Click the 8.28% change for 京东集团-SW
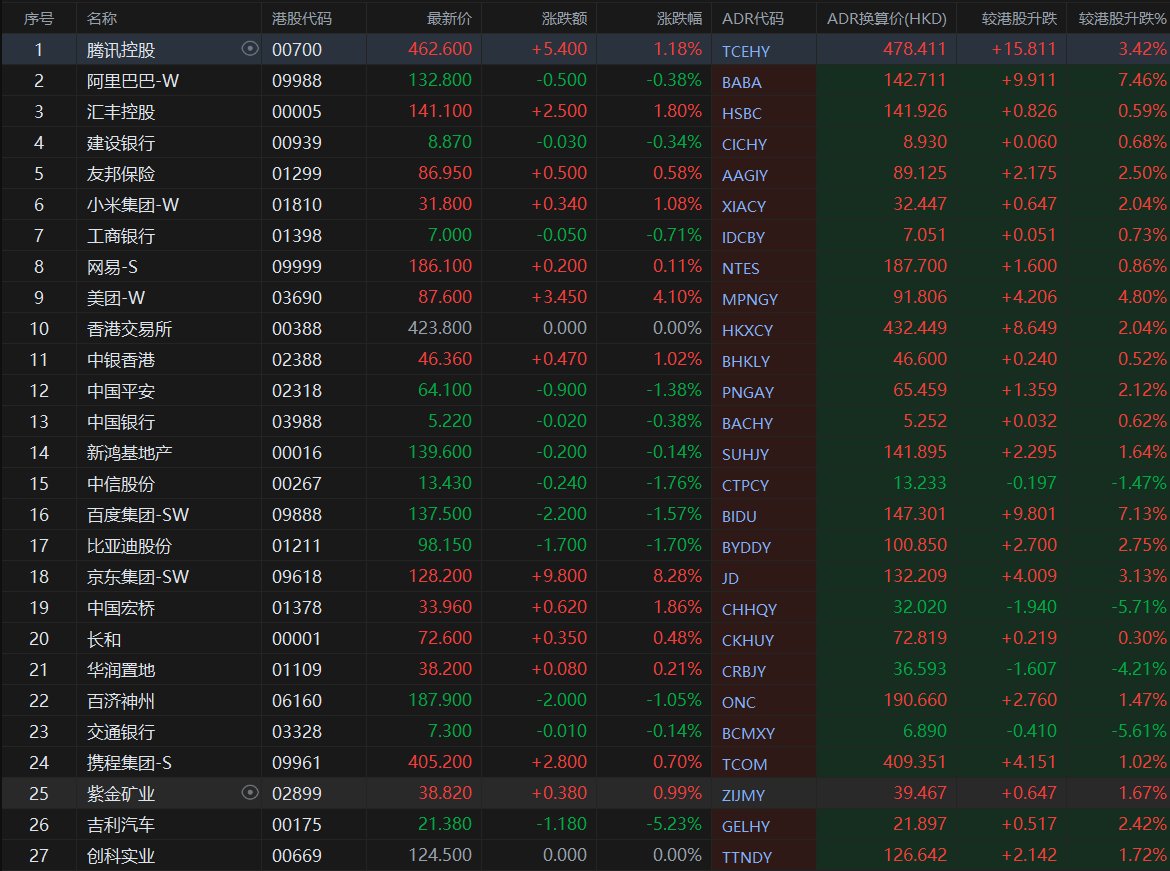This screenshot has height=871, width=1170. click(x=678, y=576)
